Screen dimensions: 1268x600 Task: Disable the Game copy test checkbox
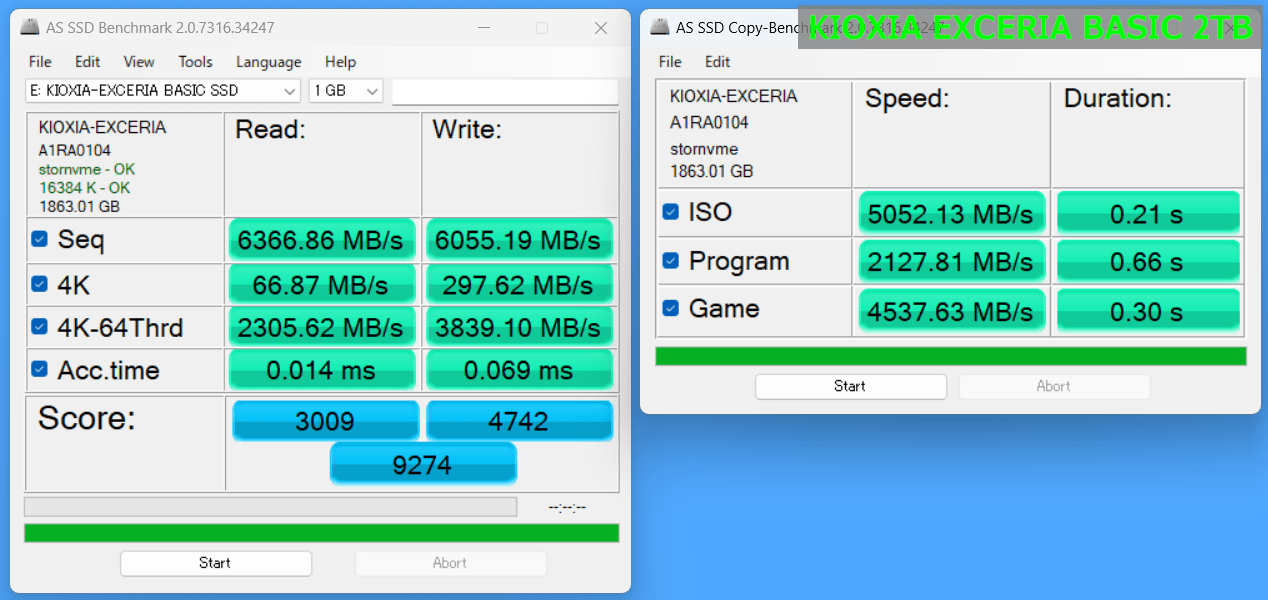pos(671,308)
